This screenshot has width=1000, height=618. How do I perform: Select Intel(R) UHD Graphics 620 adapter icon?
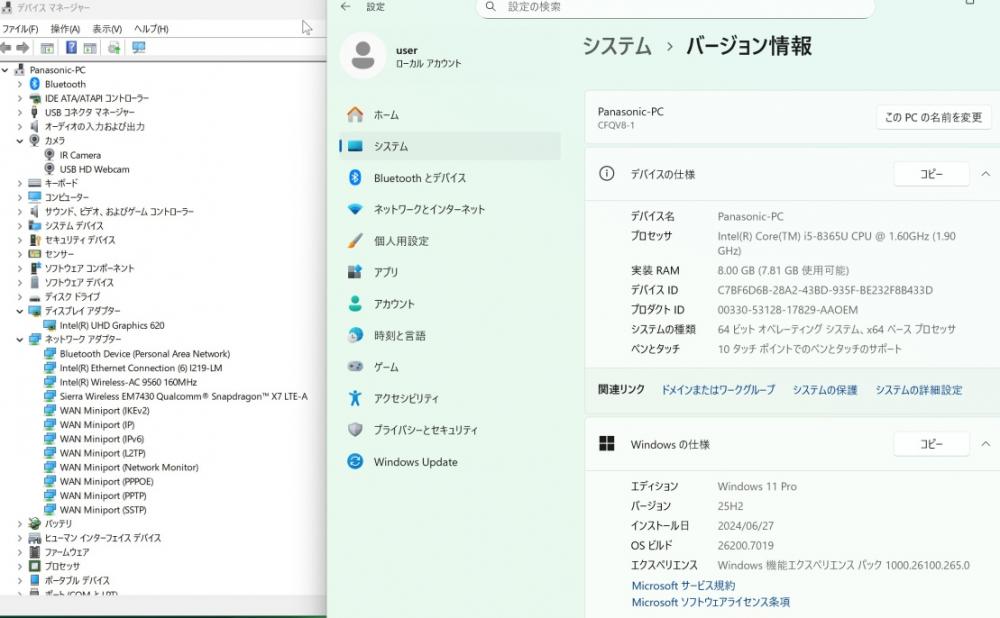50,325
